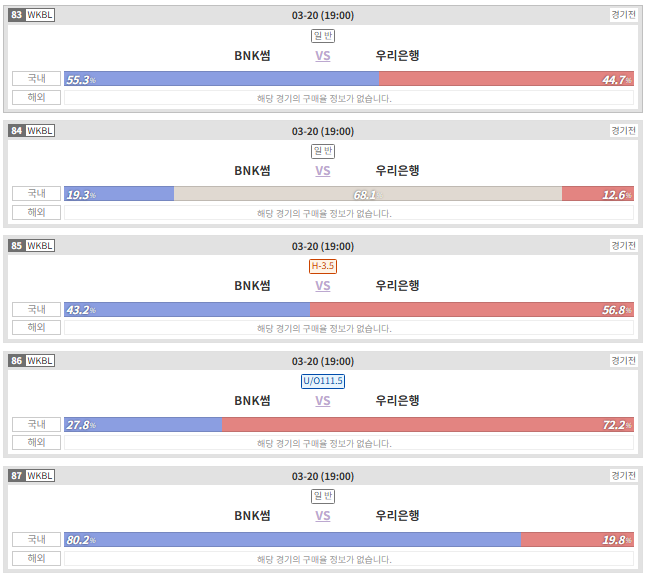Click the blue 55.3% bar segment
This screenshot has height=583, width=647.
[x=222, y=79]
